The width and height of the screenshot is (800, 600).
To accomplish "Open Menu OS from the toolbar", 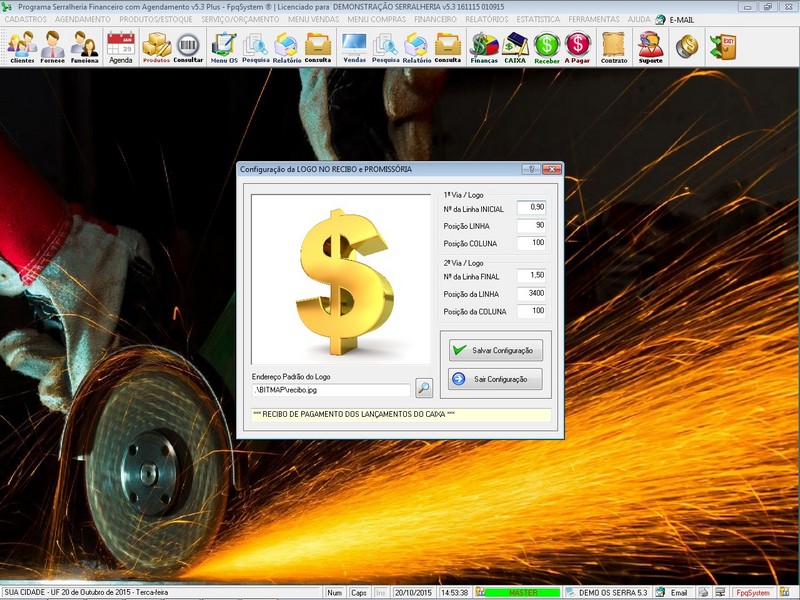I will tap(224, 47).
